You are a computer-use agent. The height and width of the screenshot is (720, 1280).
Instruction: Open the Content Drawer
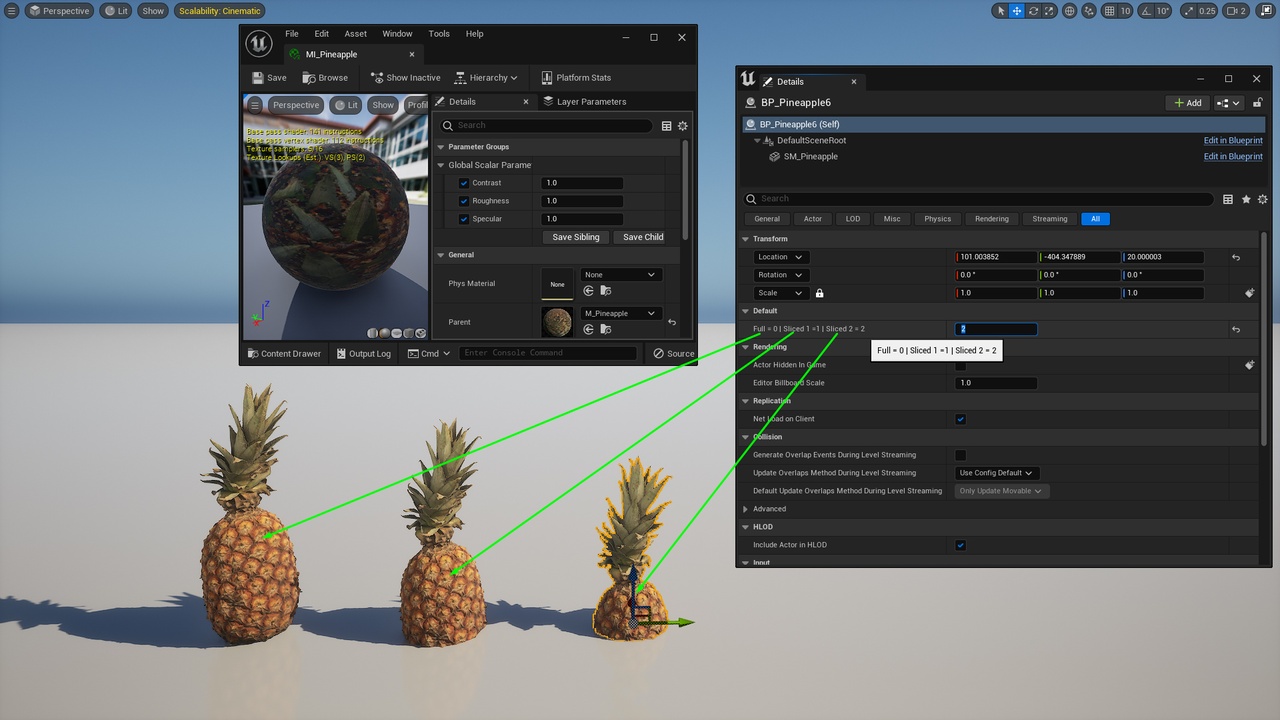tap(284, 353)
